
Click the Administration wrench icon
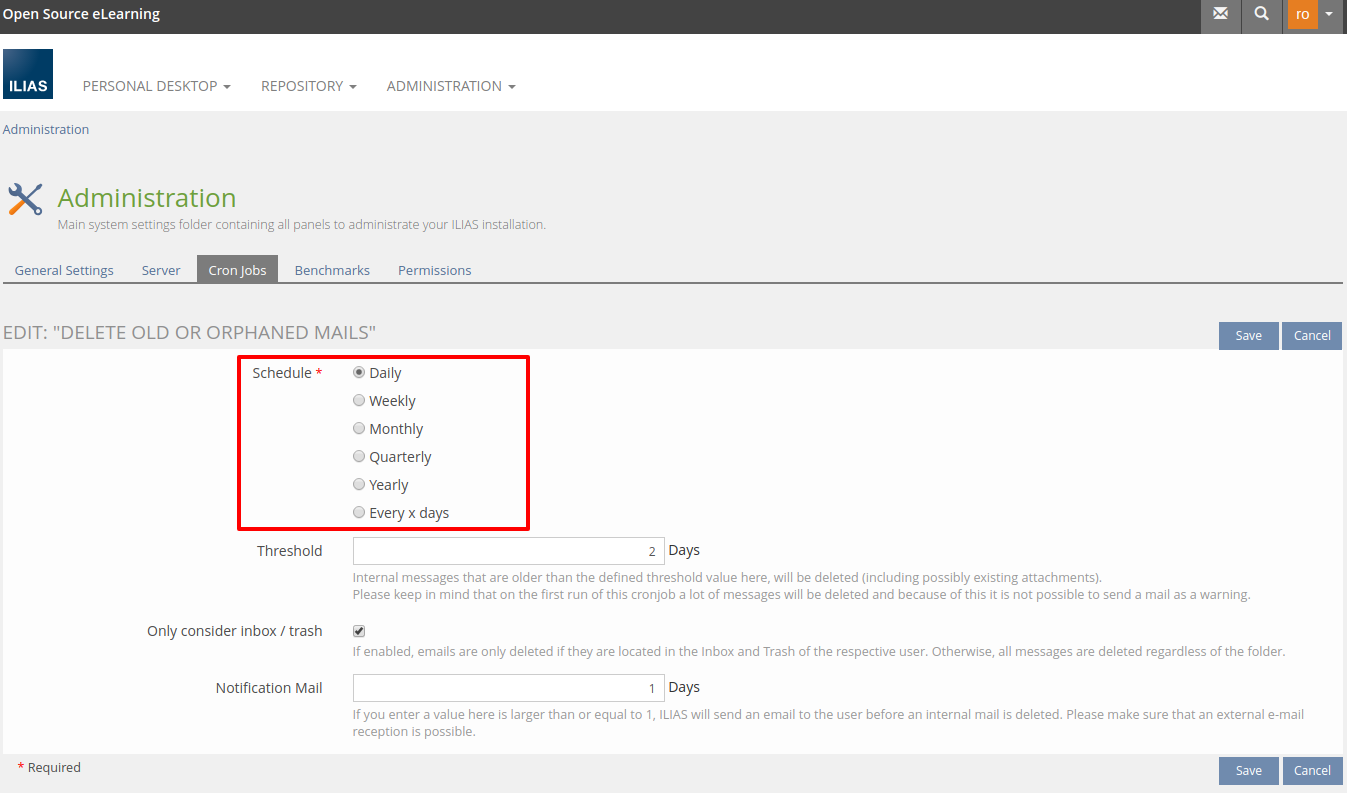tap(25, 199)
